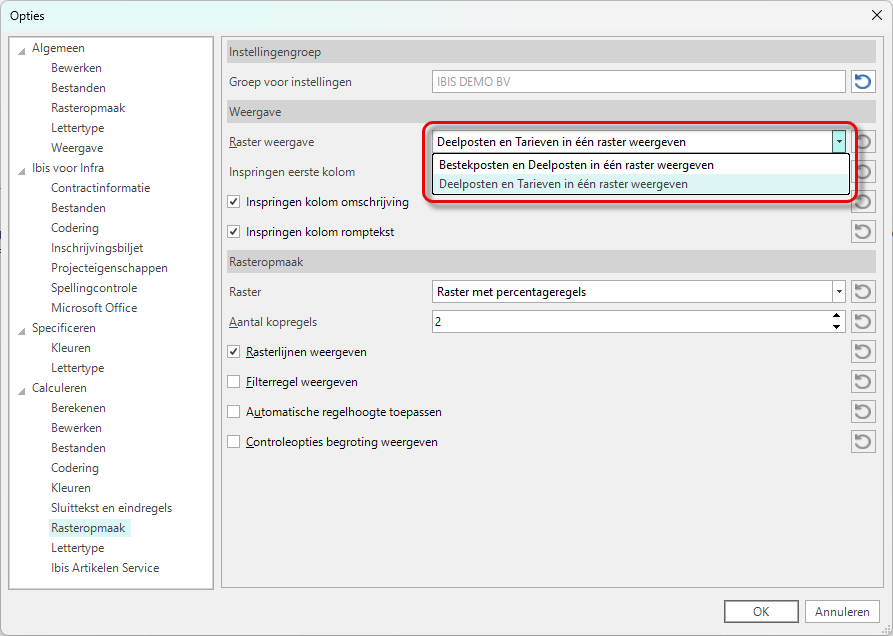Uncheck Inspringen kolom omschrijving
The width and height of the screenshot is (893, 636).
click(234, 202)
